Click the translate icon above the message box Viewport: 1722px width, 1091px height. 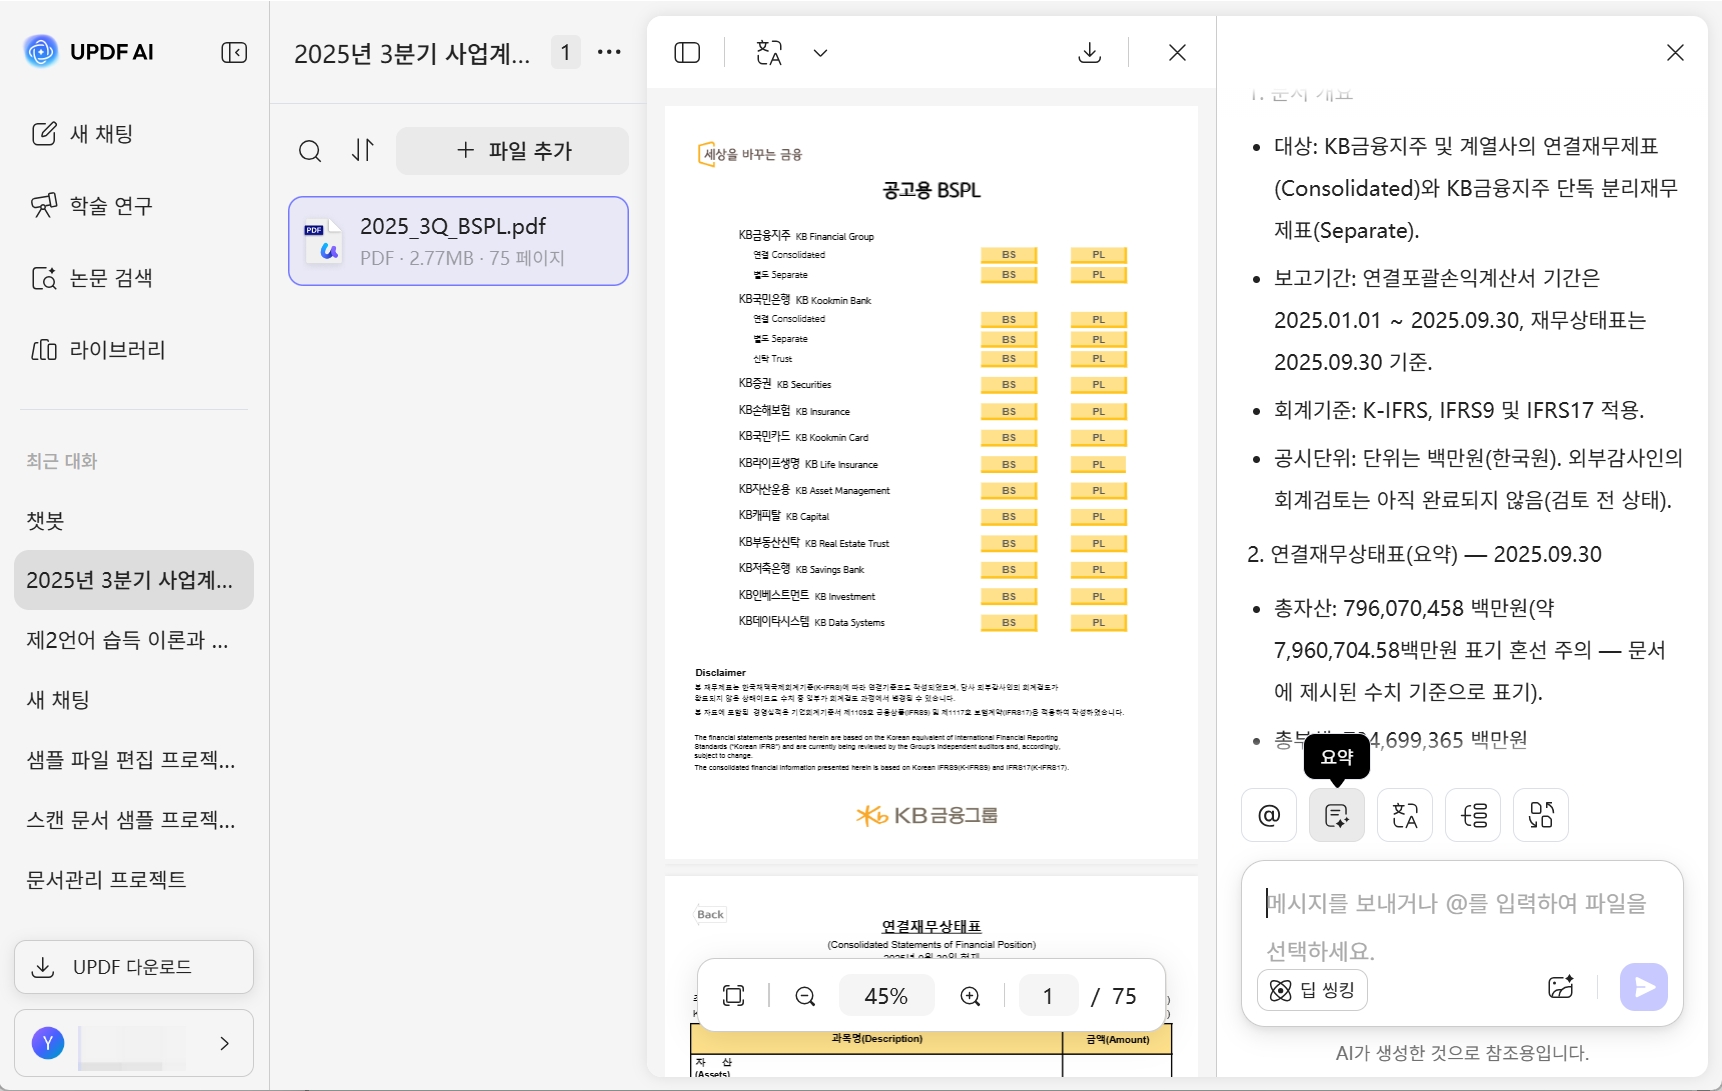tap(1405, 815)
